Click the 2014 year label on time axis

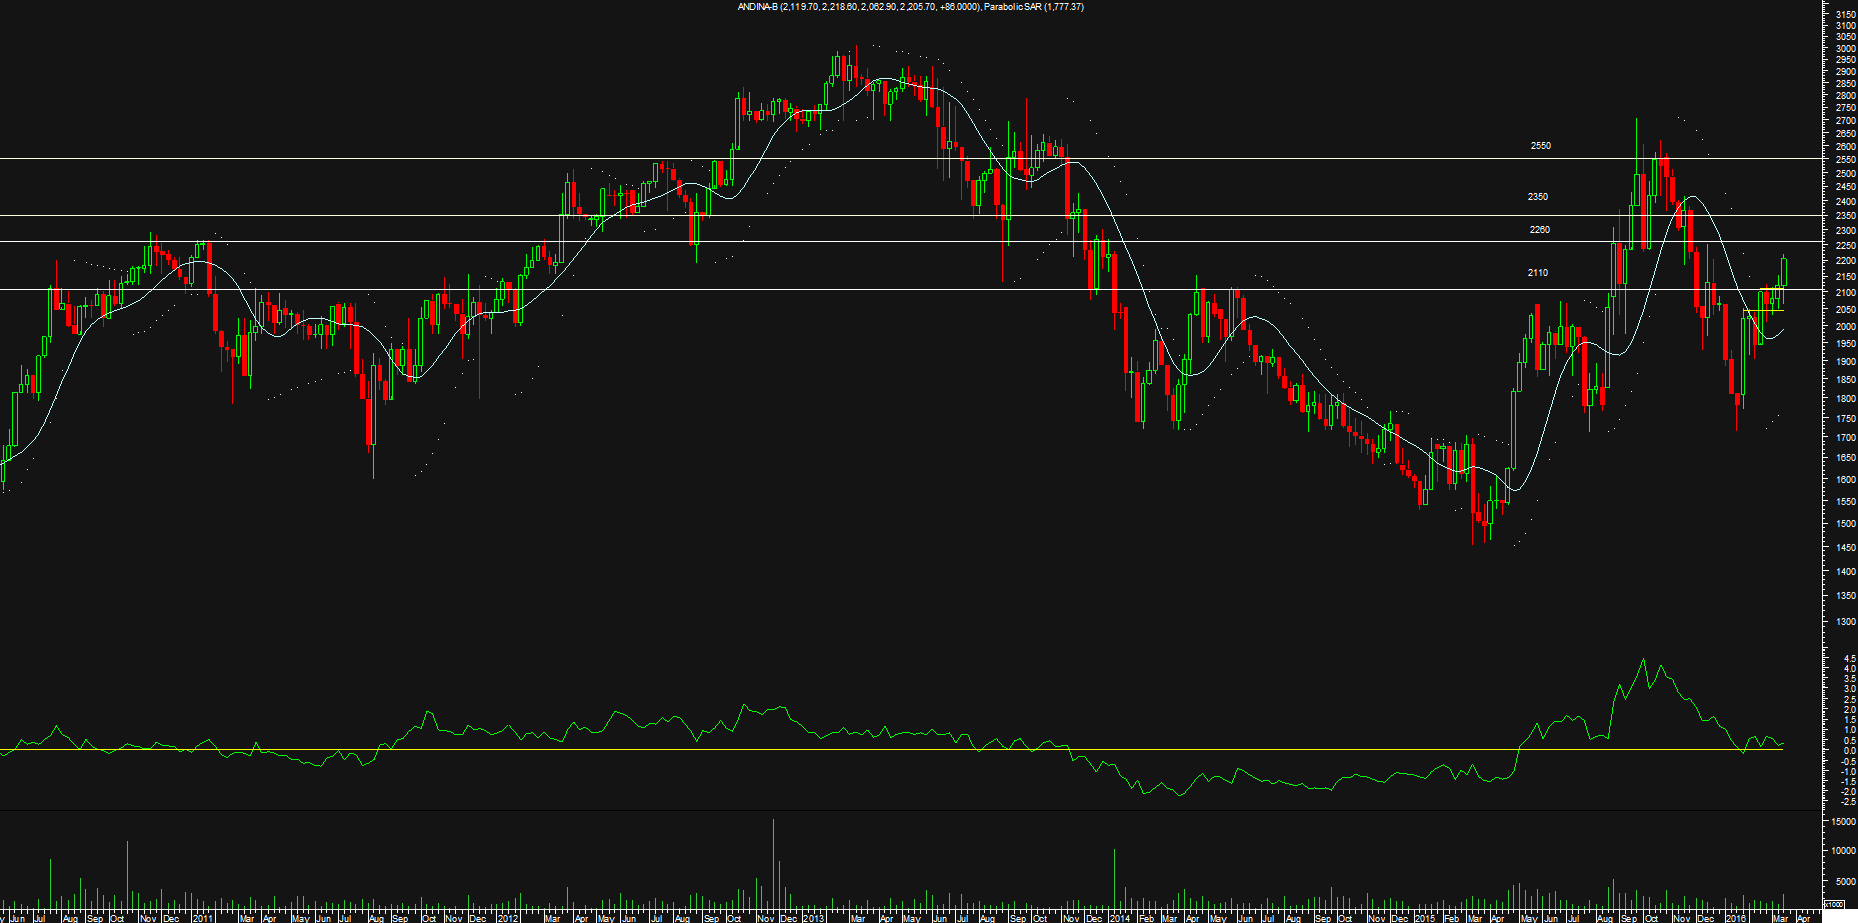(1119, 918)
